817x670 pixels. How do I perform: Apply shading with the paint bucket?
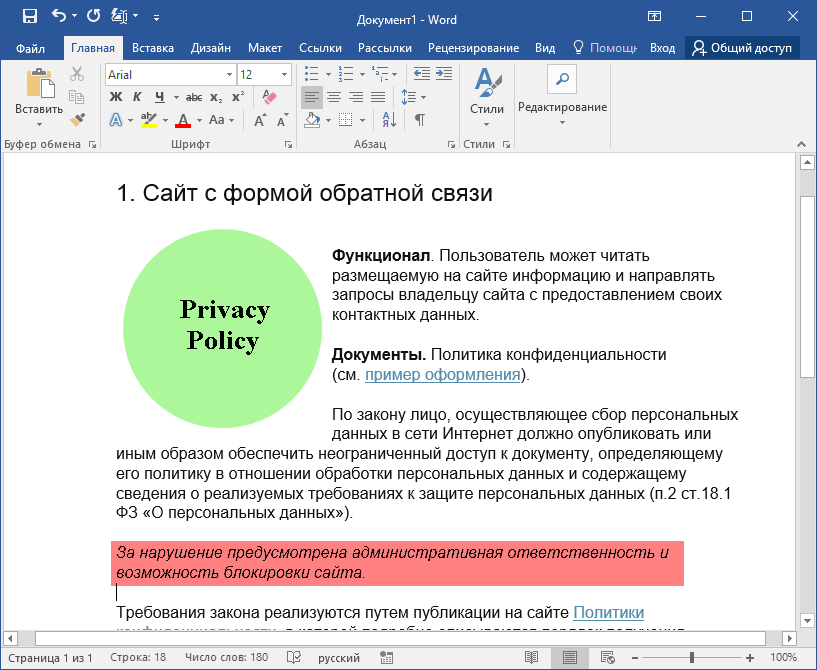coord(312,120)
